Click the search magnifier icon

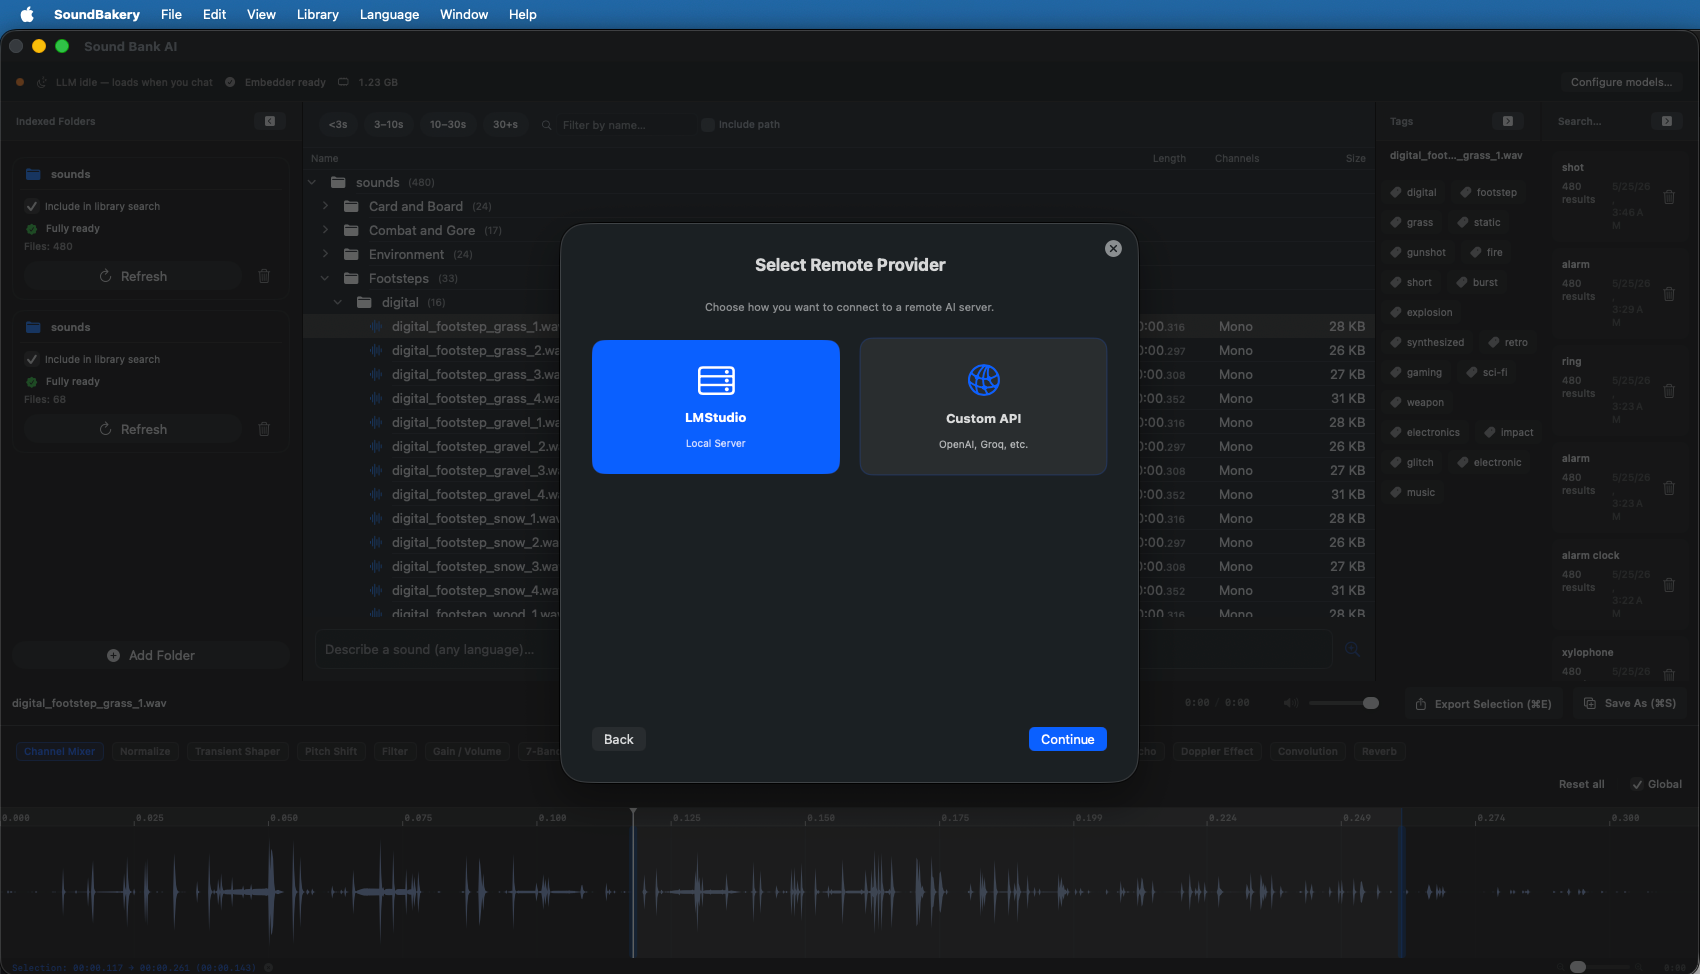1352,649
